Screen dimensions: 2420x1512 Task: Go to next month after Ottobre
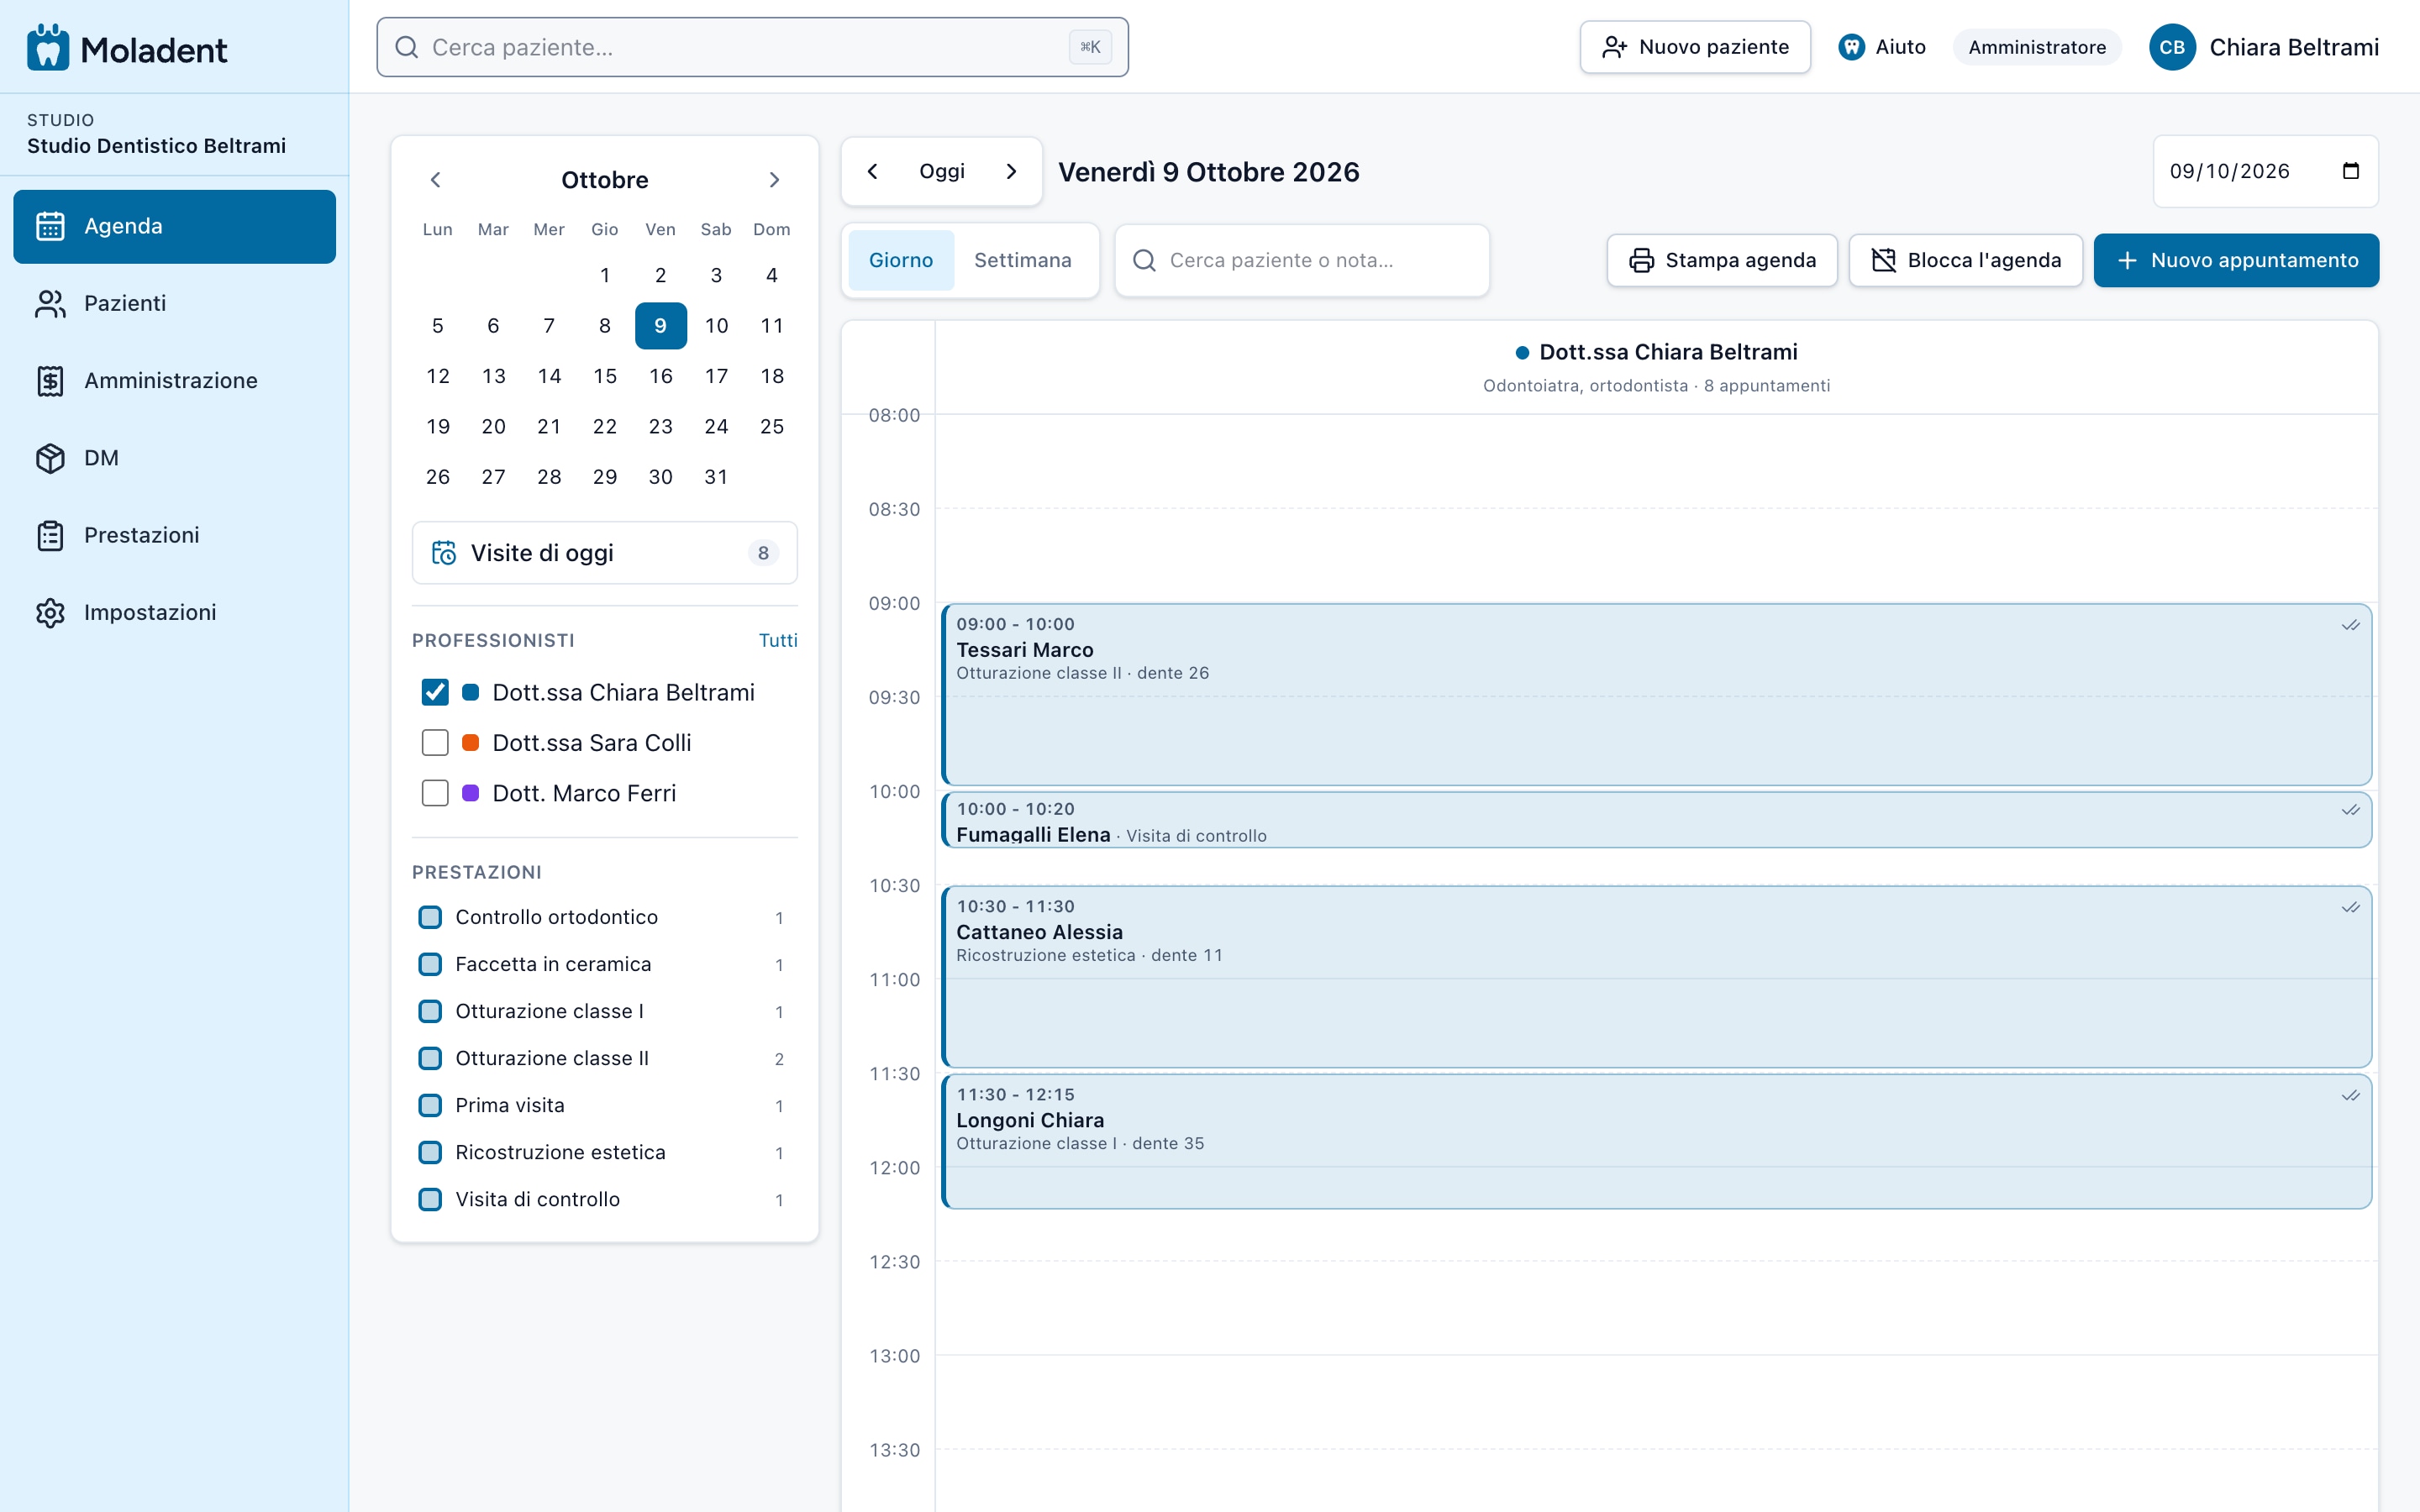[x=774, y=180]
